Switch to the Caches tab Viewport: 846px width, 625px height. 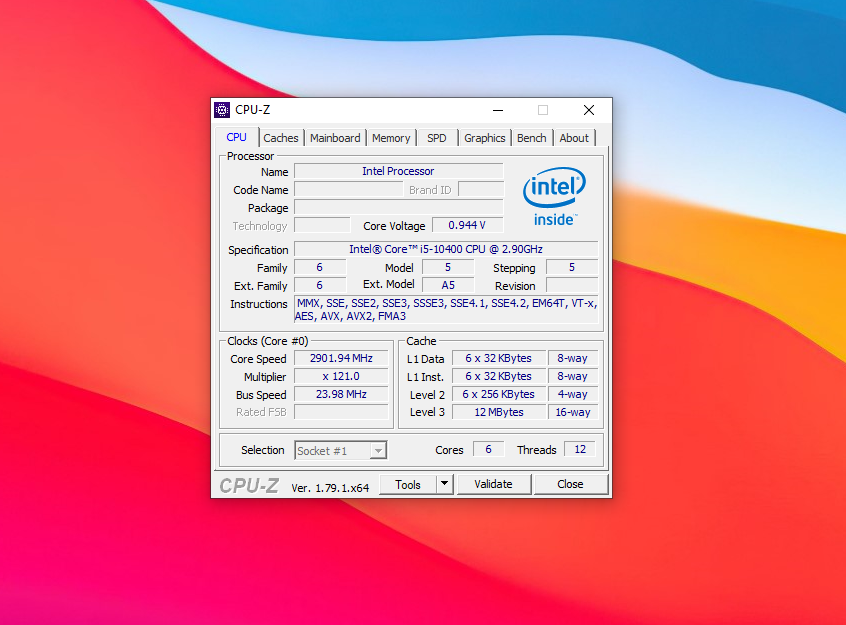click(281, 138)
